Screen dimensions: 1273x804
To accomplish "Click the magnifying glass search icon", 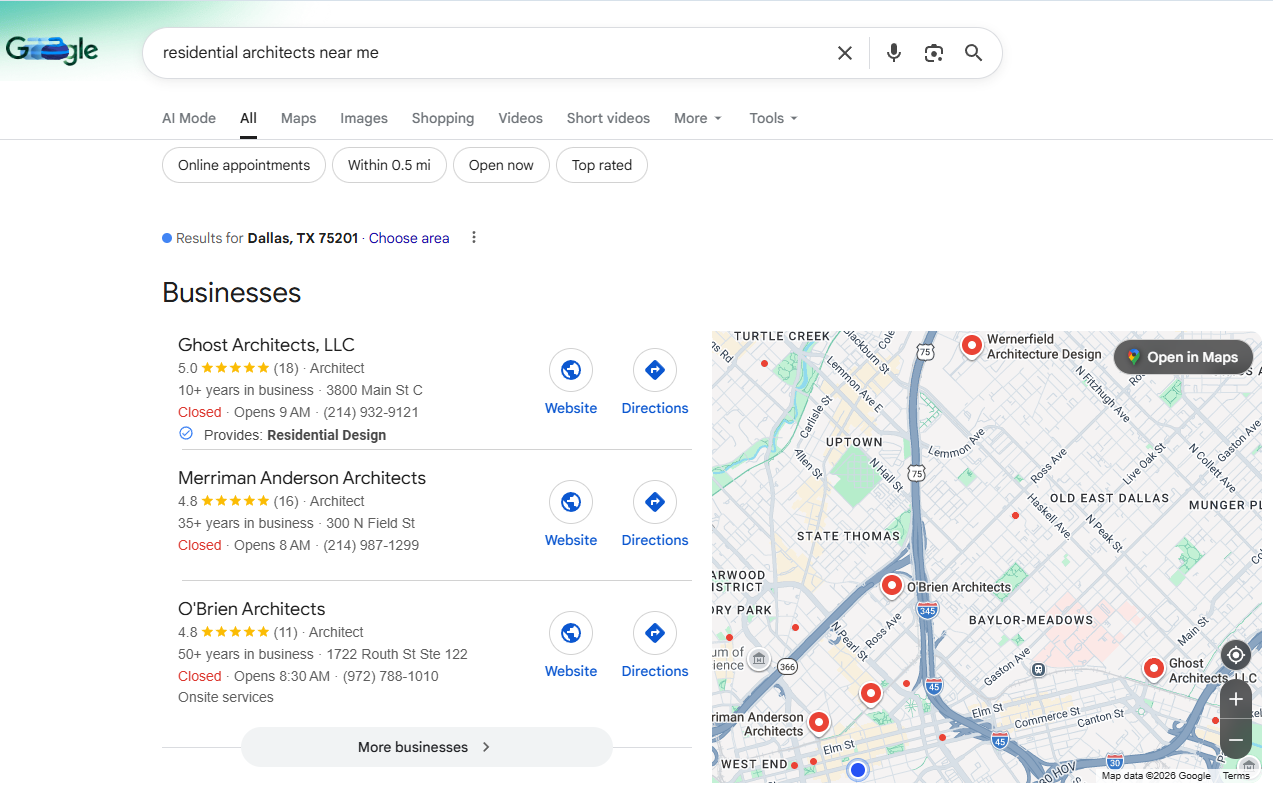I will [973, 53].
